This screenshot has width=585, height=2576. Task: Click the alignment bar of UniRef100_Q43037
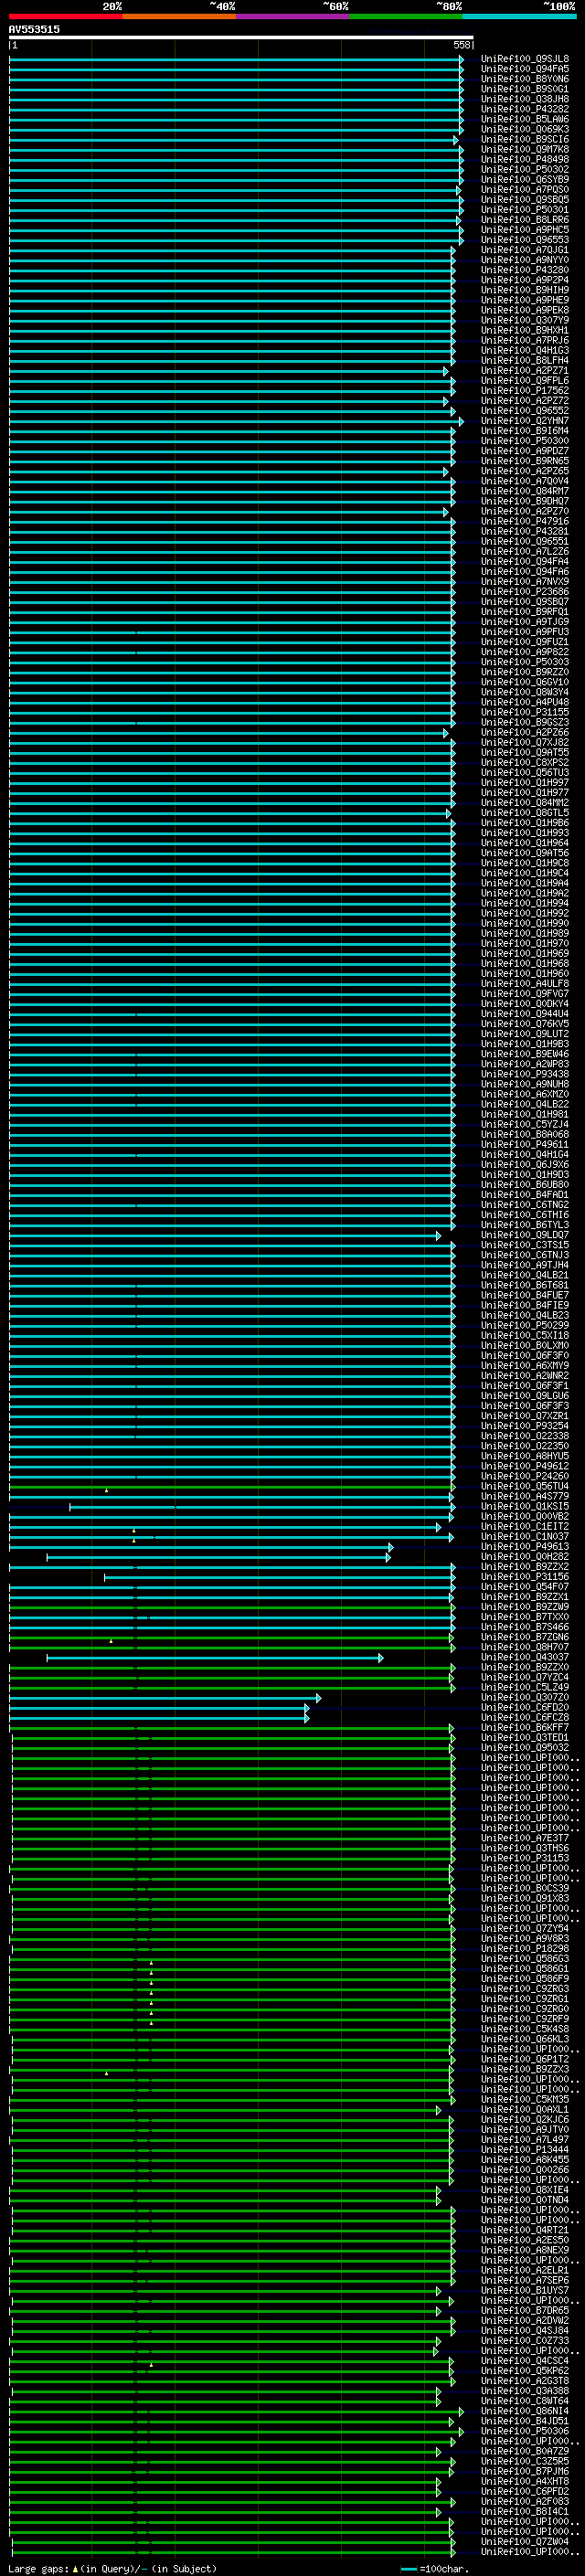(x=215, y=1658)
